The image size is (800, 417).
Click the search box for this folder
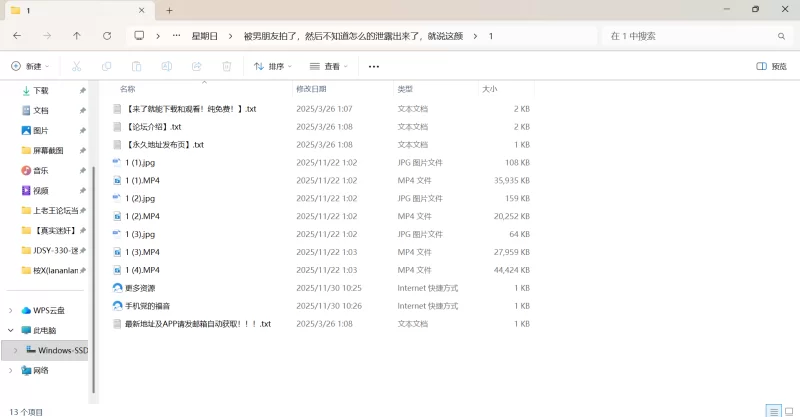[x=690, y=35]
